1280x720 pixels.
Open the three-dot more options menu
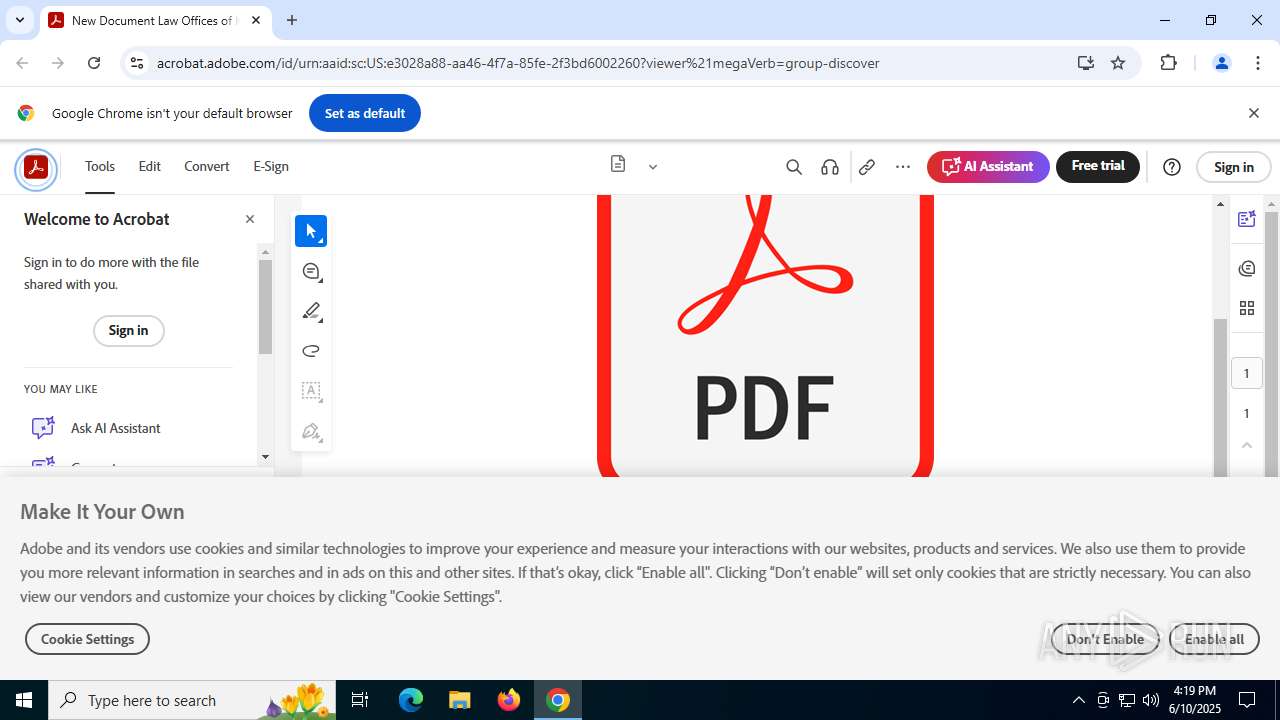tap(903, 167)
